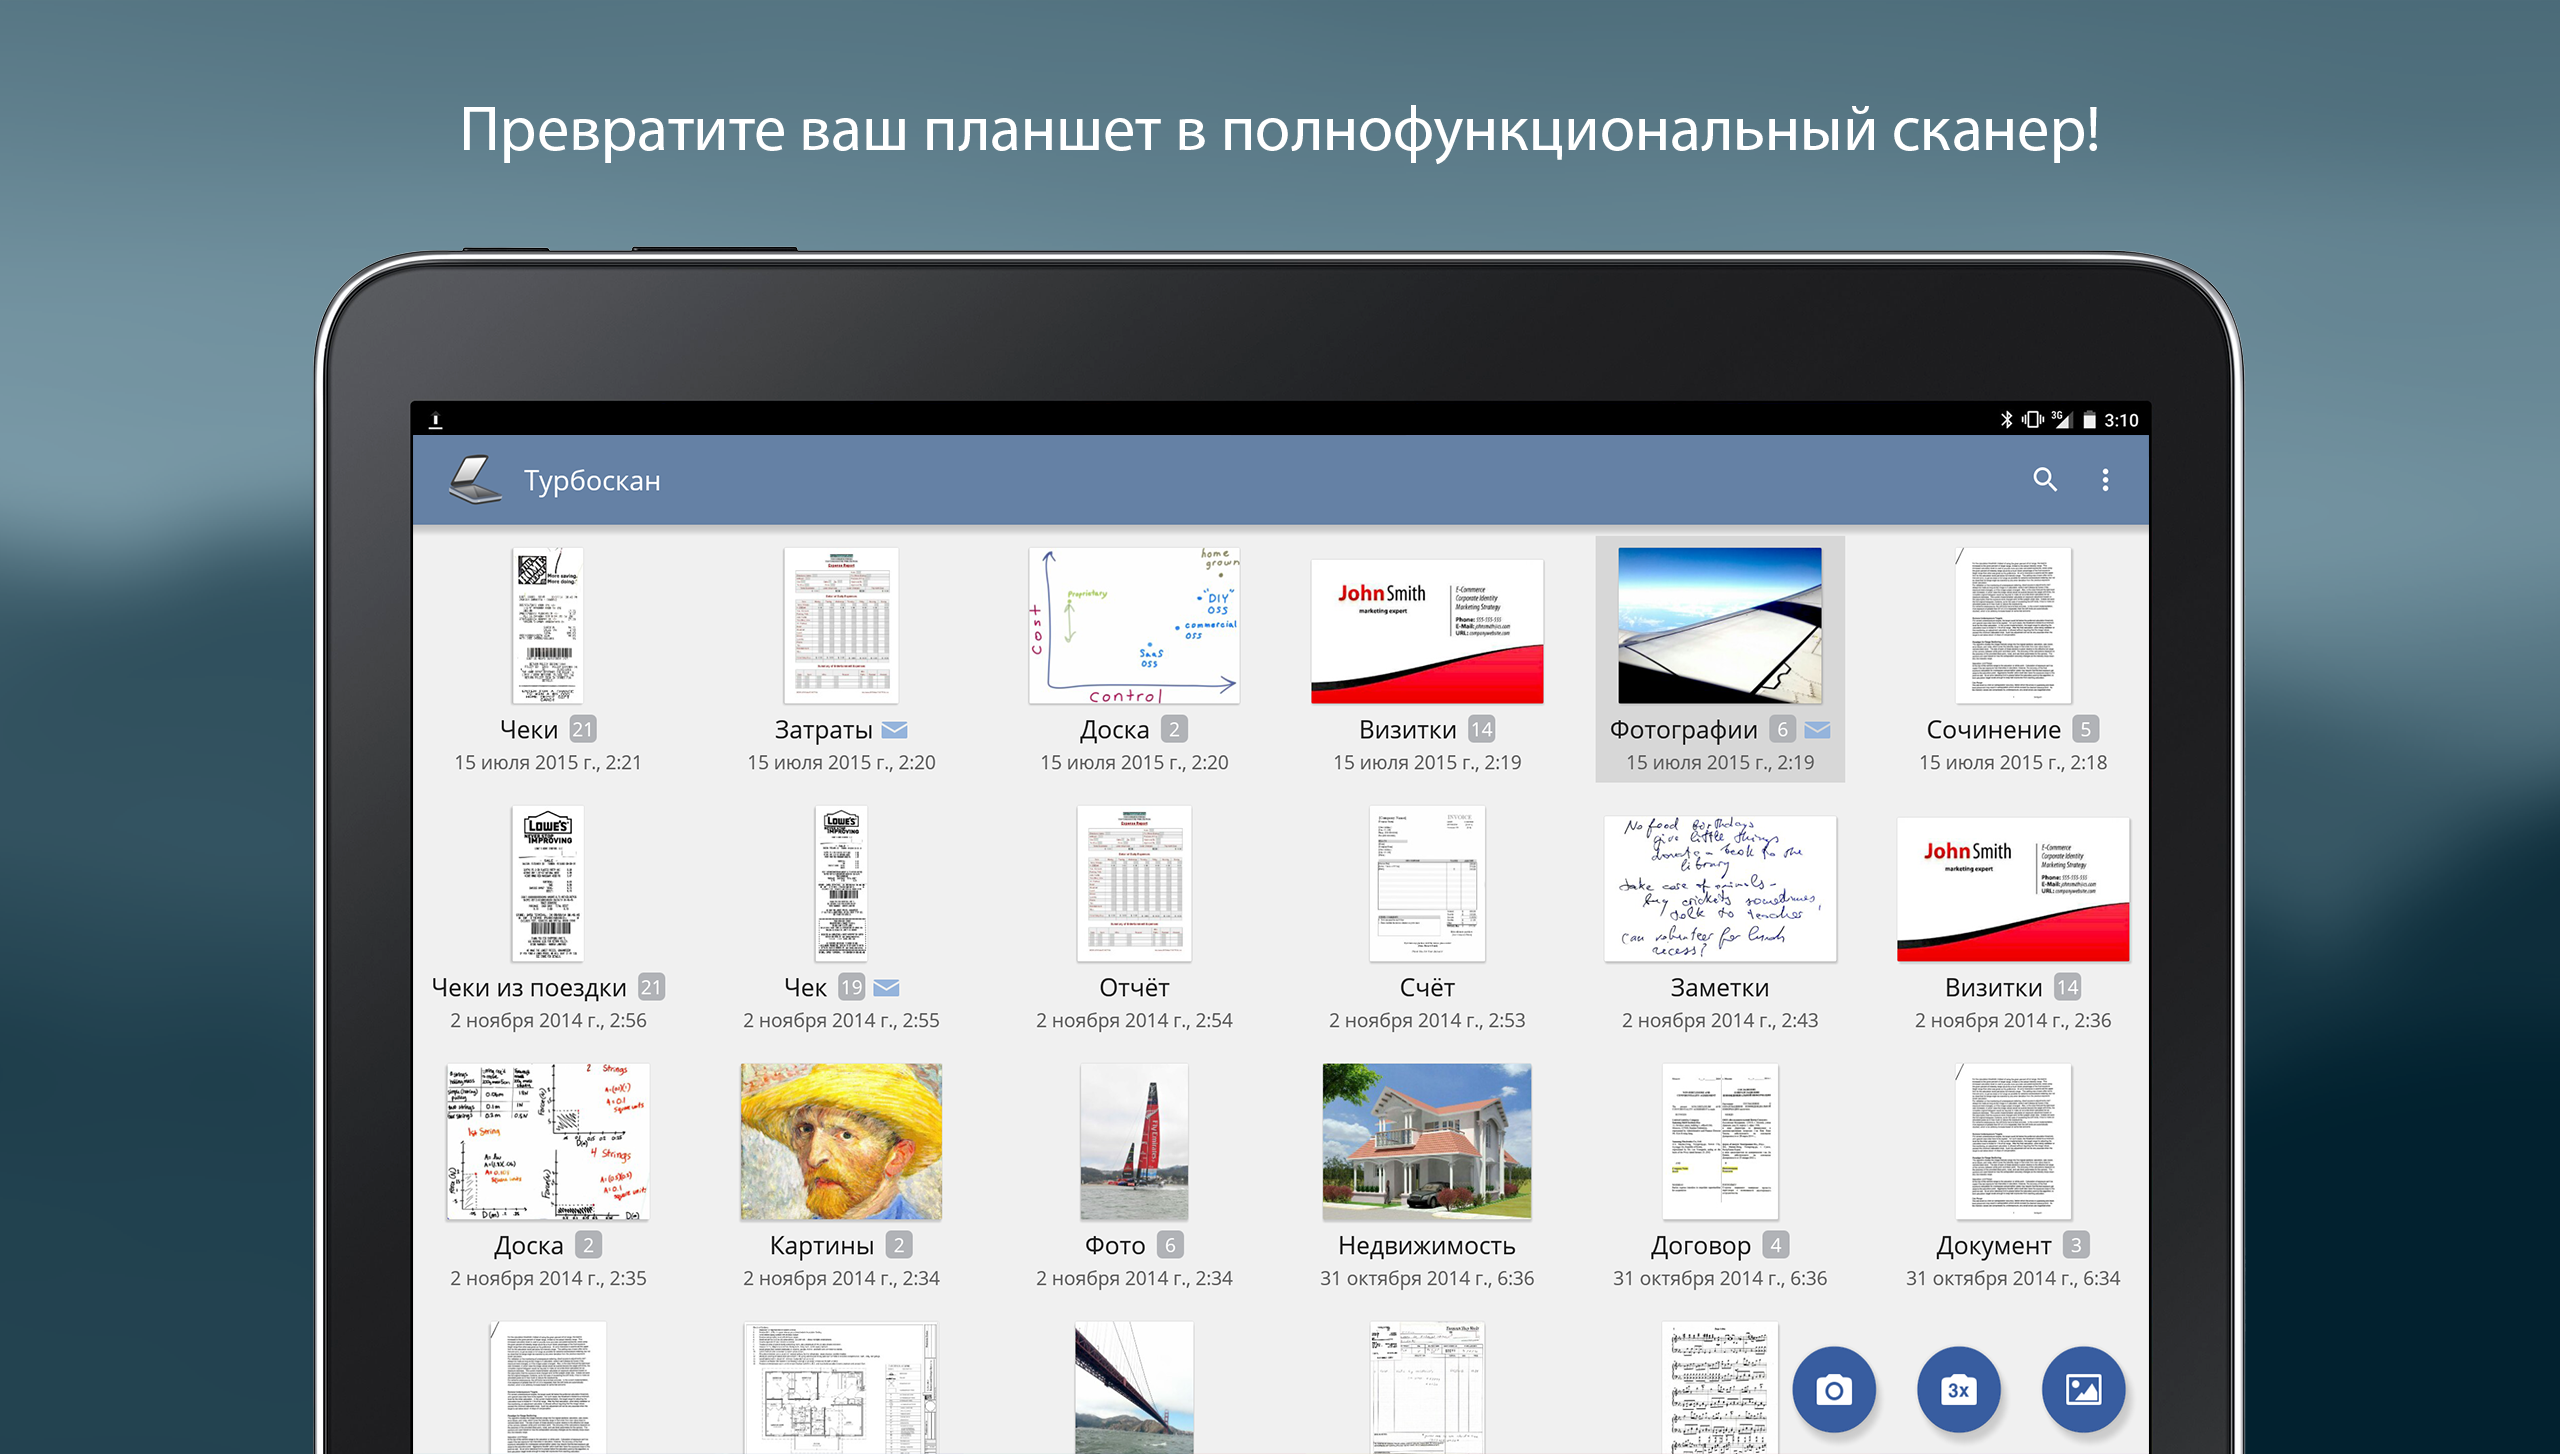
Task: Click date 31 октября 2014 г., 6:34
Action: pos(2013,1279)
